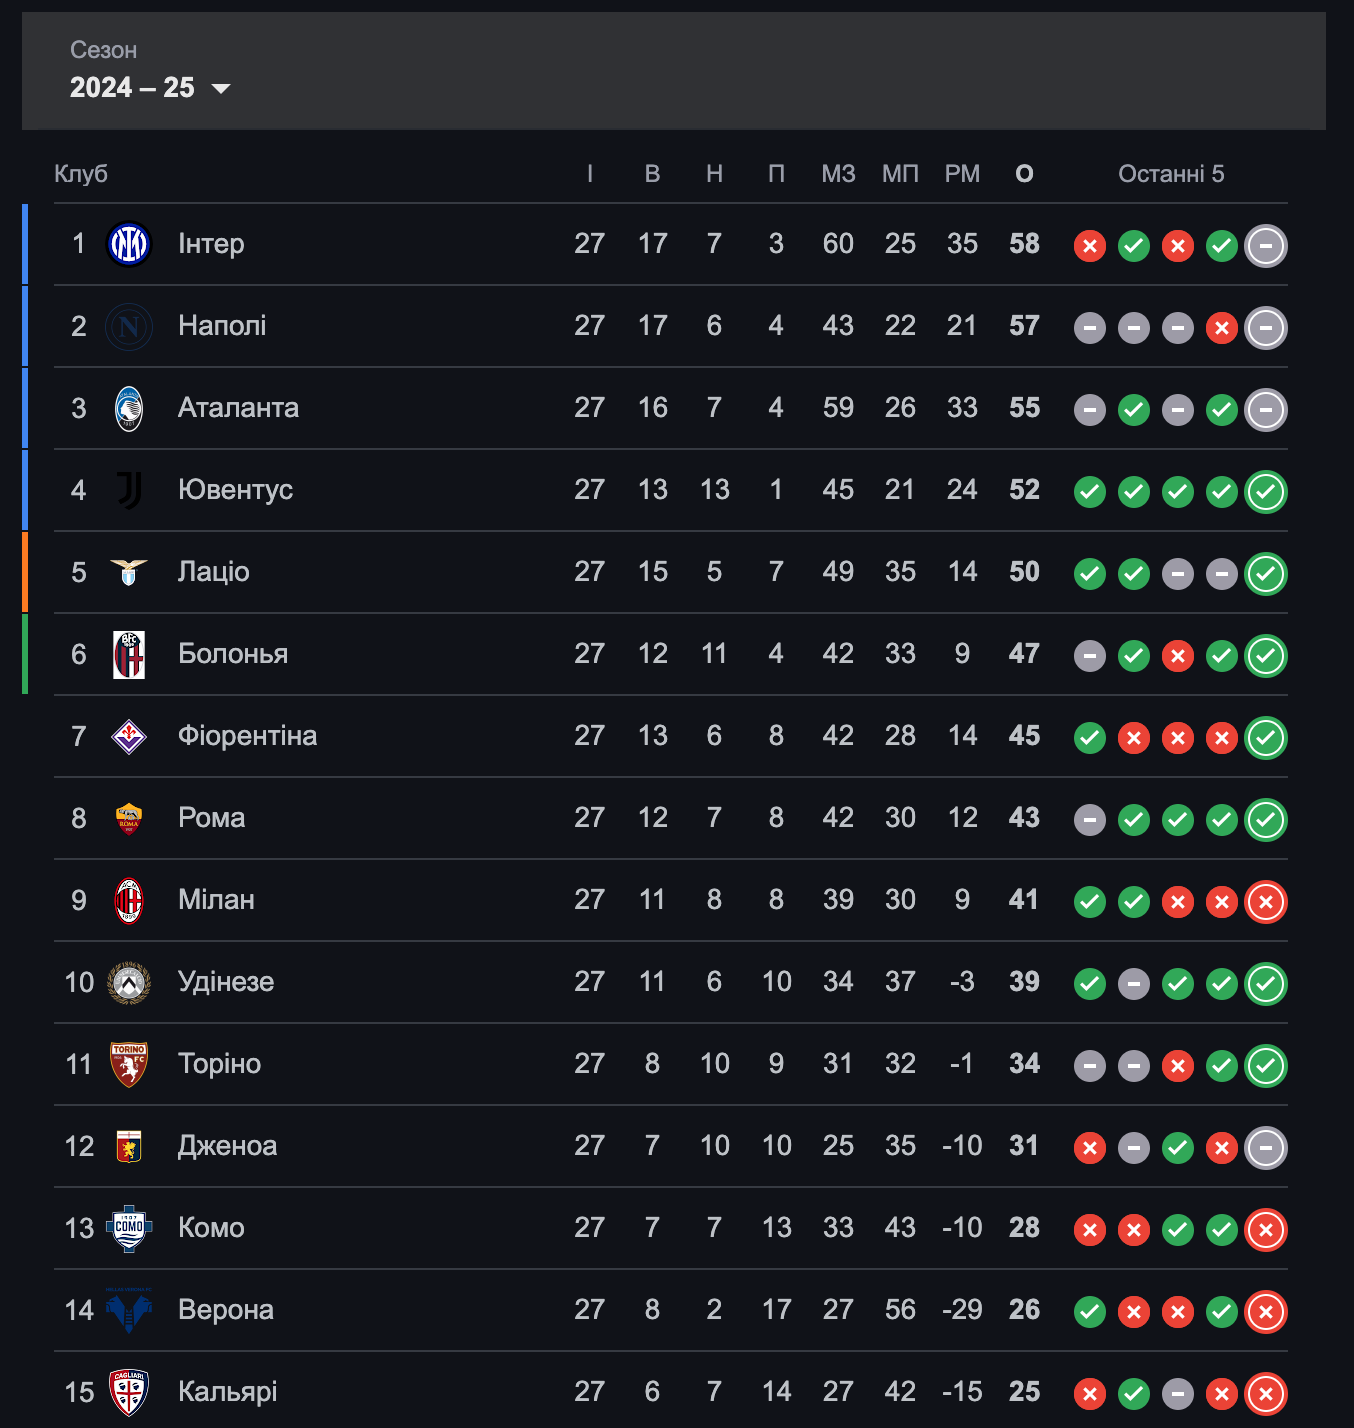The width and height of the screenshot is (1354, 1428).
Task: Click the Bologna club badge
Action: pyautogui.click(x=129, y=654)
